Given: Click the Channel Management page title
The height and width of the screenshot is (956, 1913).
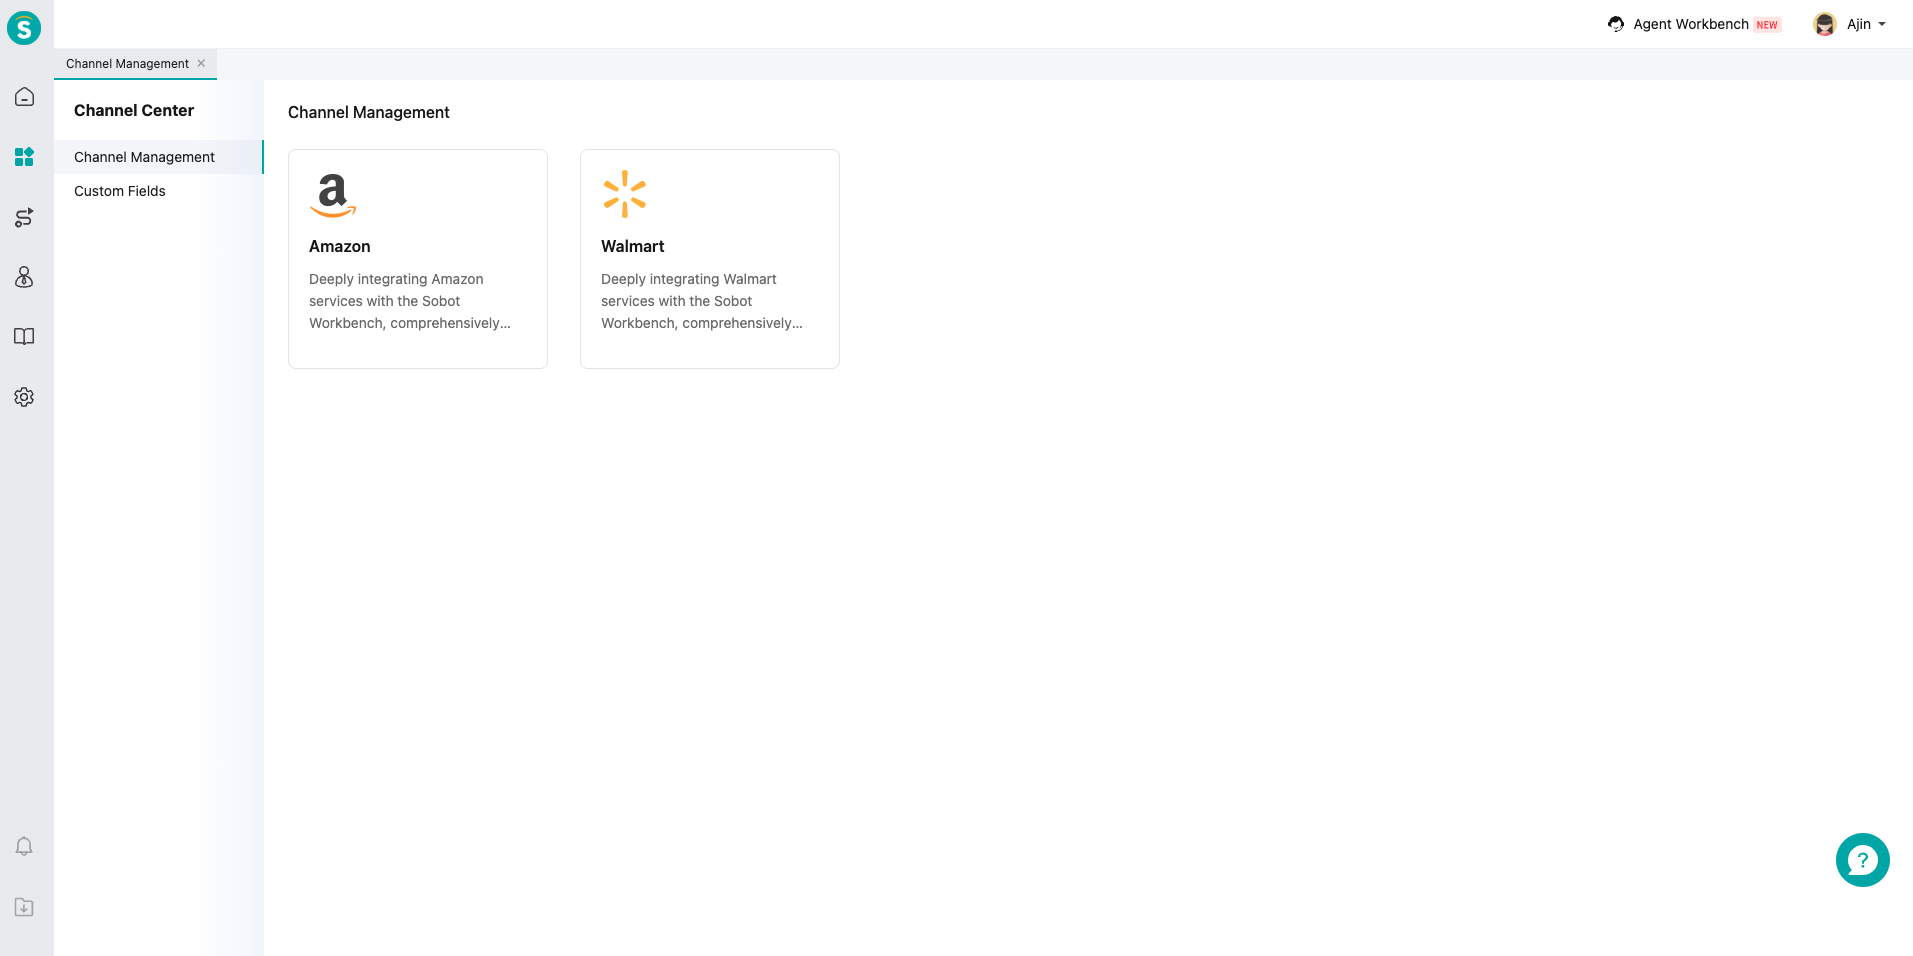Looking at the screenshot, I should [369, 112].
